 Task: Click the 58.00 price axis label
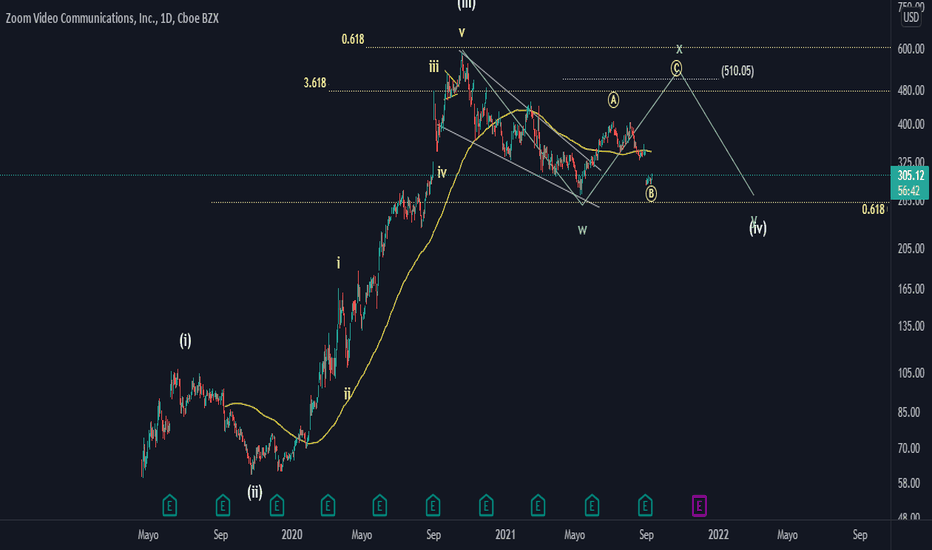[911, 483]
